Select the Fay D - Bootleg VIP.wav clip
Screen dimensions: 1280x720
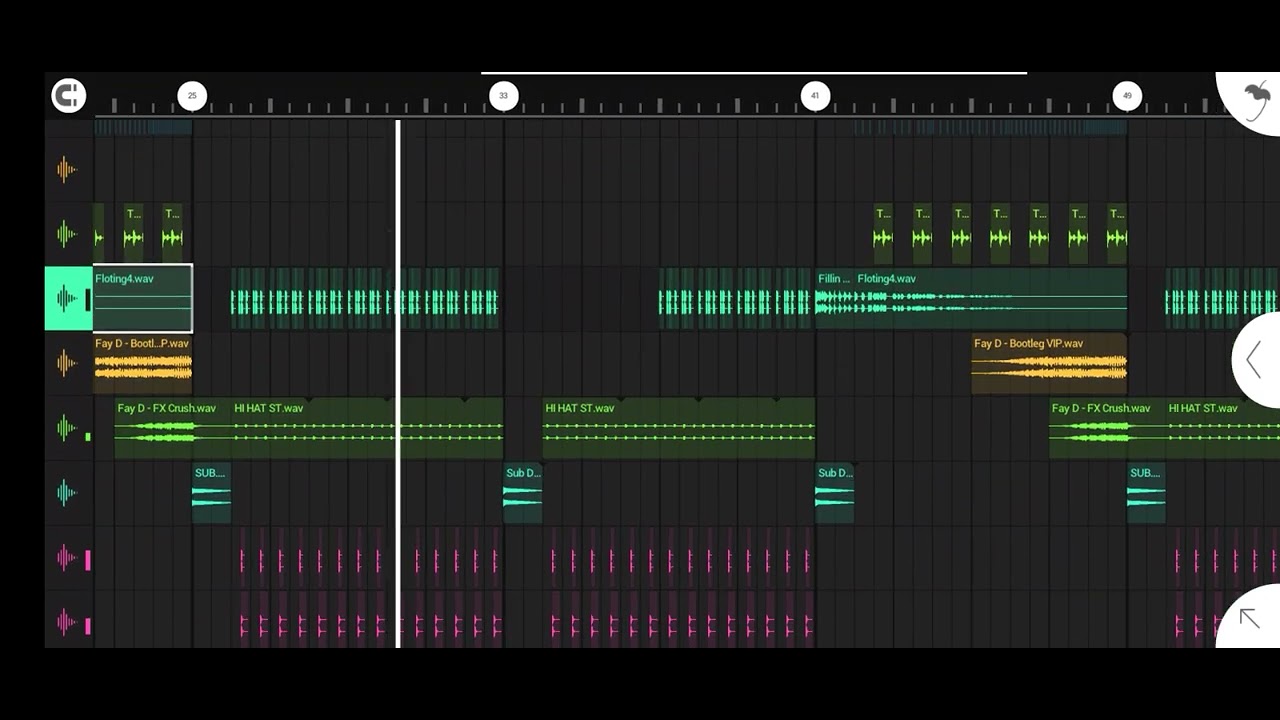tap(1049, 363)
